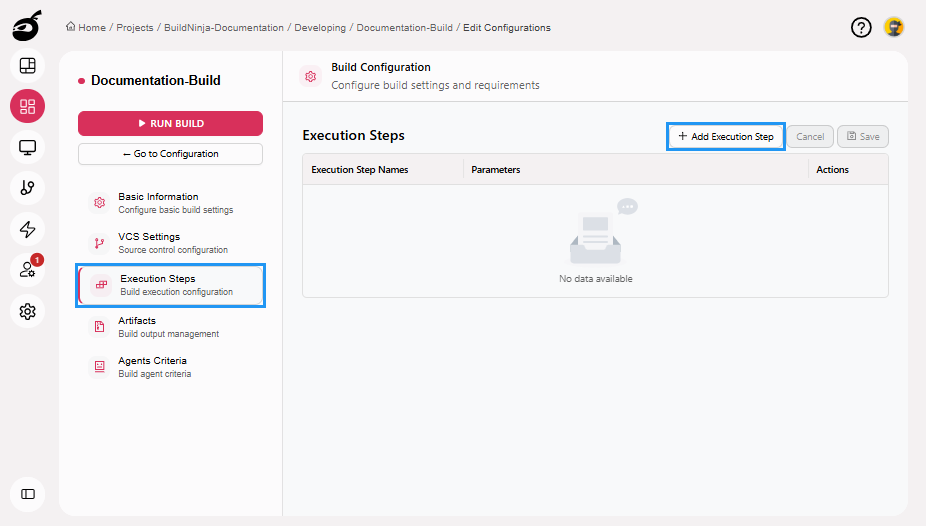Click Parameters column header

(495, 169)
